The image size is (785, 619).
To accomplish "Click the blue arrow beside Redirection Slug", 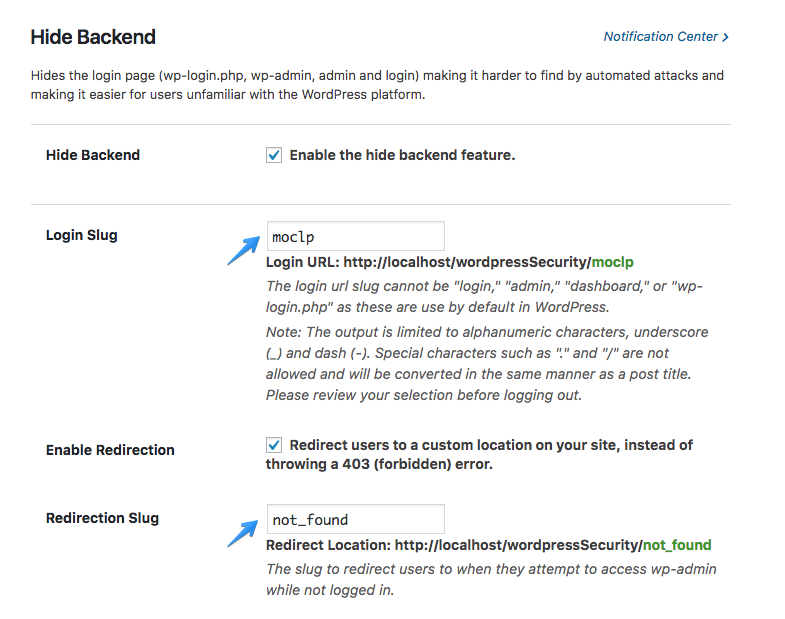I will 243,533.
